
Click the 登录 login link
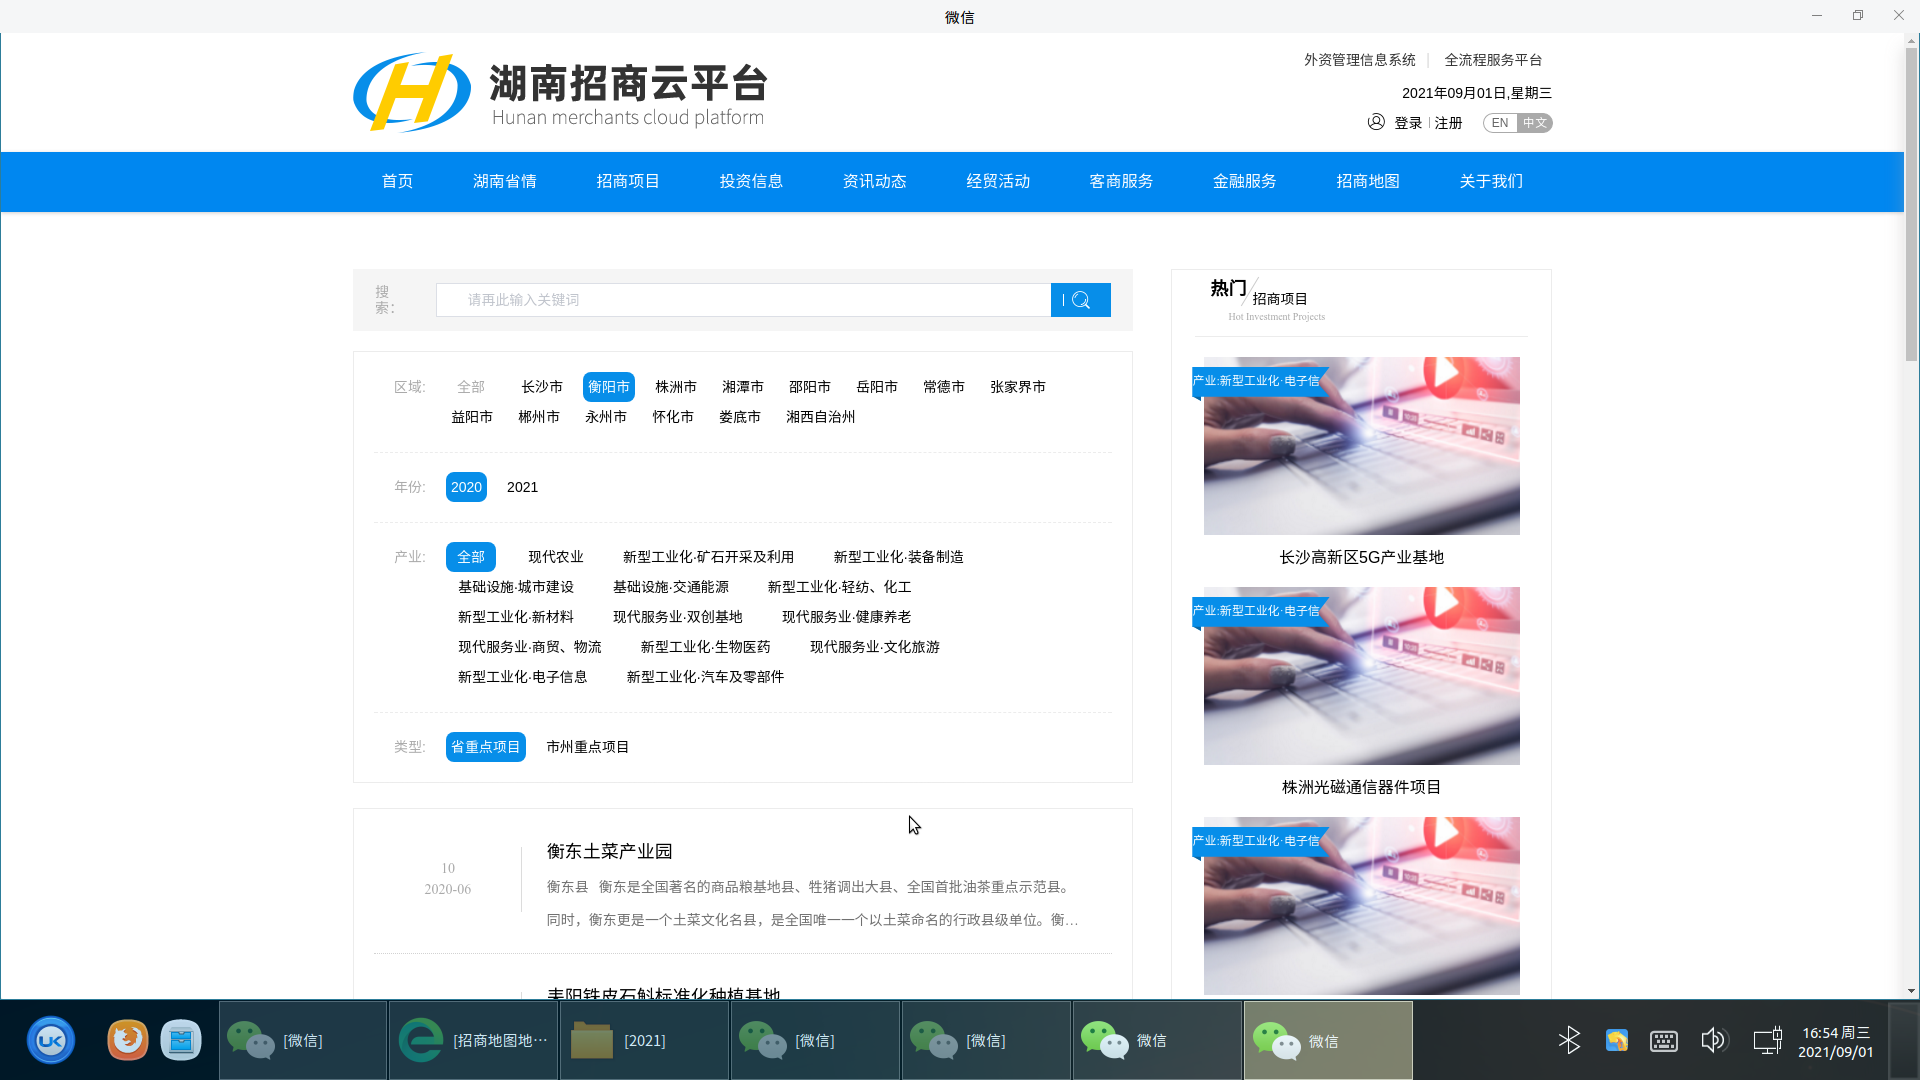[x=1408, y=123]
